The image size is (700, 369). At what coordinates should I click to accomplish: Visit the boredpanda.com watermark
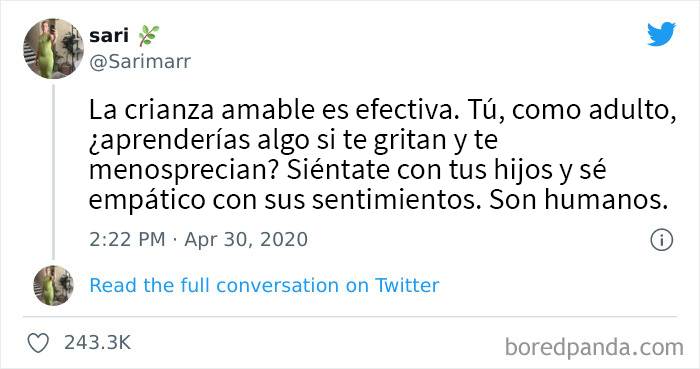tap(594, 347)
